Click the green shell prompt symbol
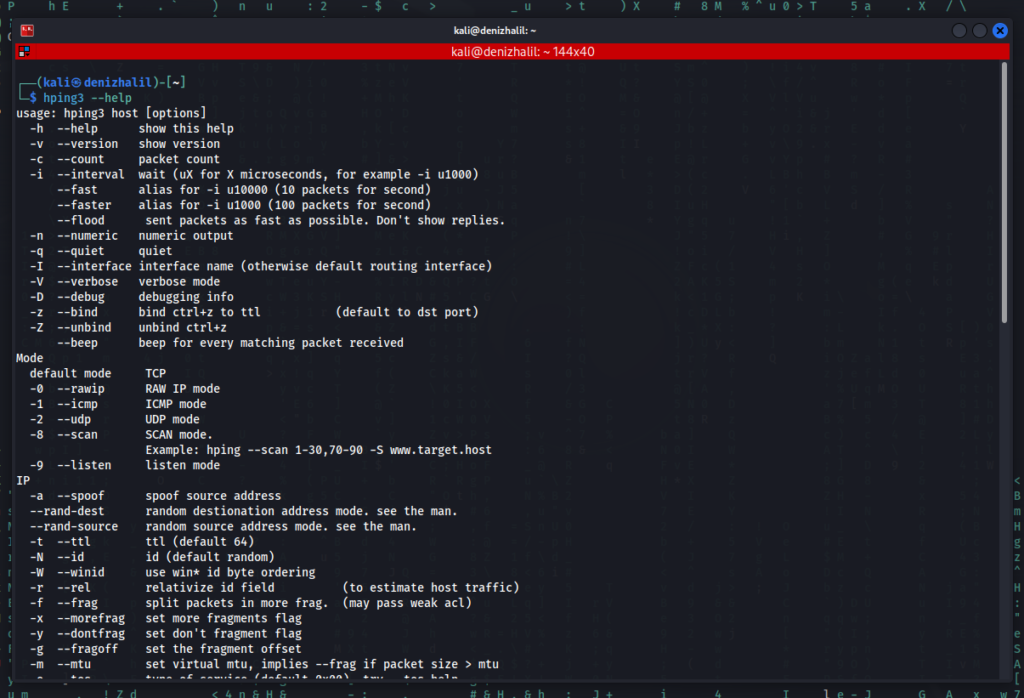Viewport: 1024px width, 698px height. point(30,97)
